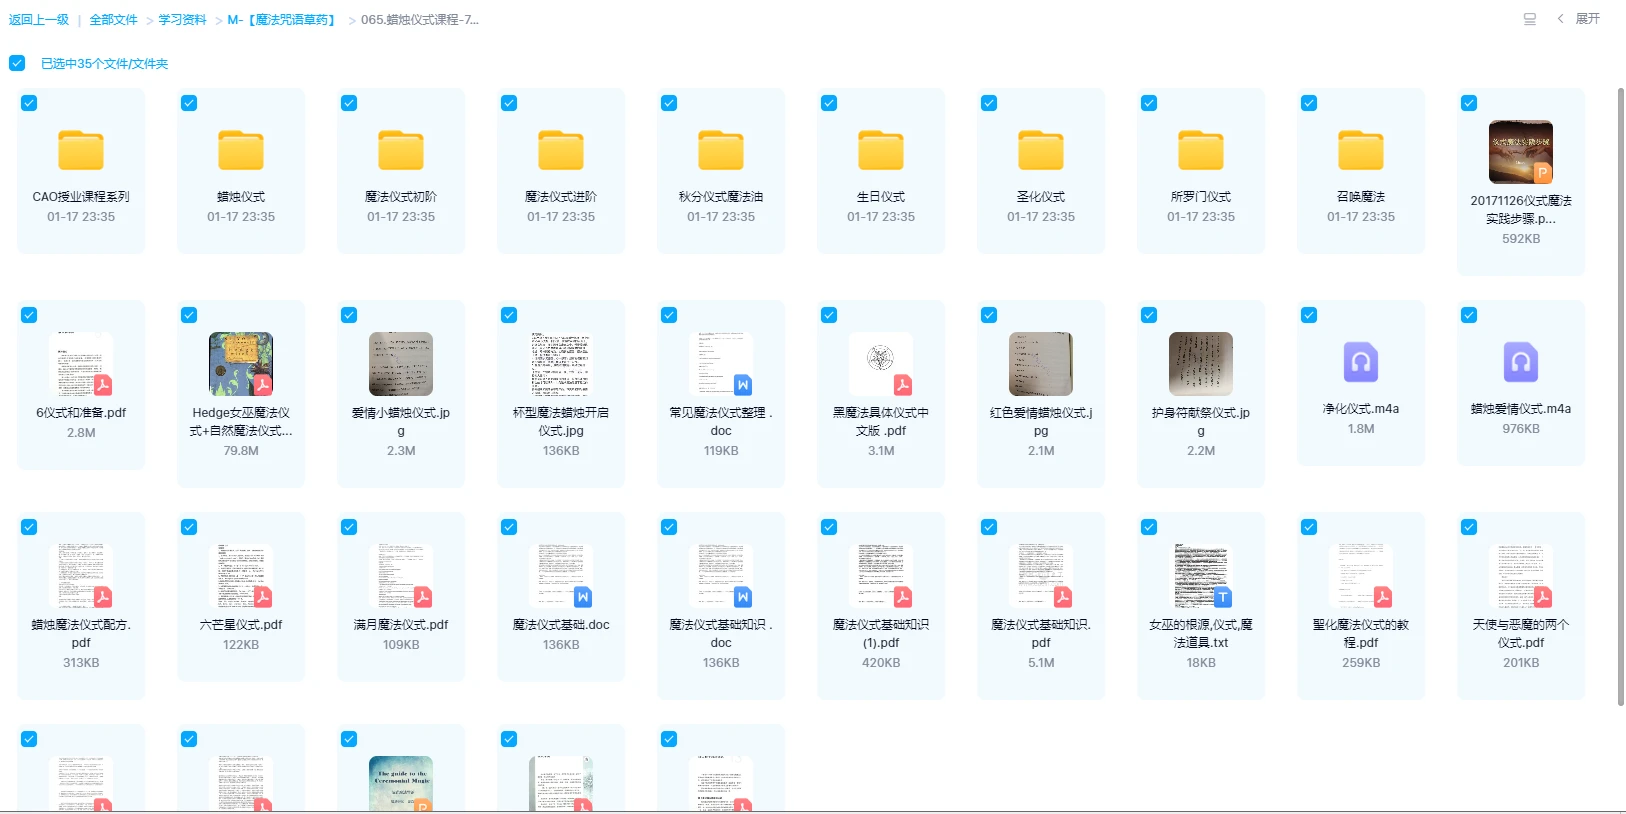Image resolution: width=1626 pixels, height=814 pixels.
Task: Open the 召唤魔法 folder icon
Action: point(1361,151)
